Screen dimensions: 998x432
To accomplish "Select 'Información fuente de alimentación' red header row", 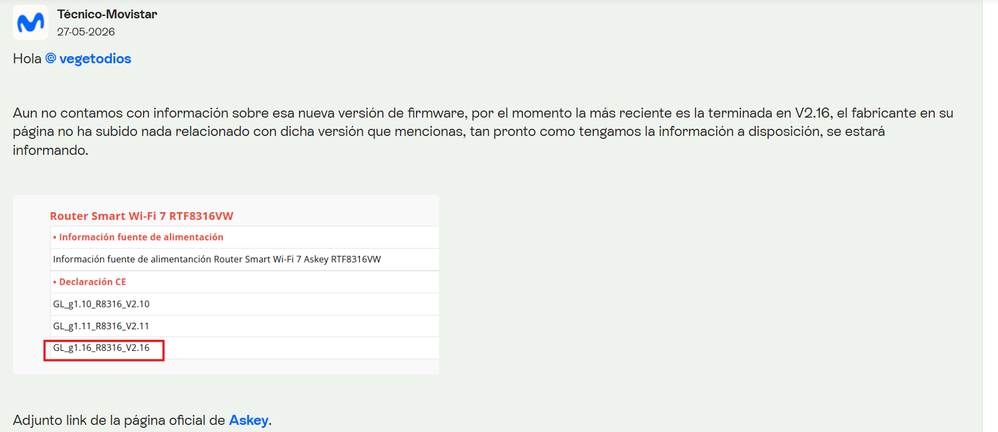I will pyautogui.click(x=244, y=237).
